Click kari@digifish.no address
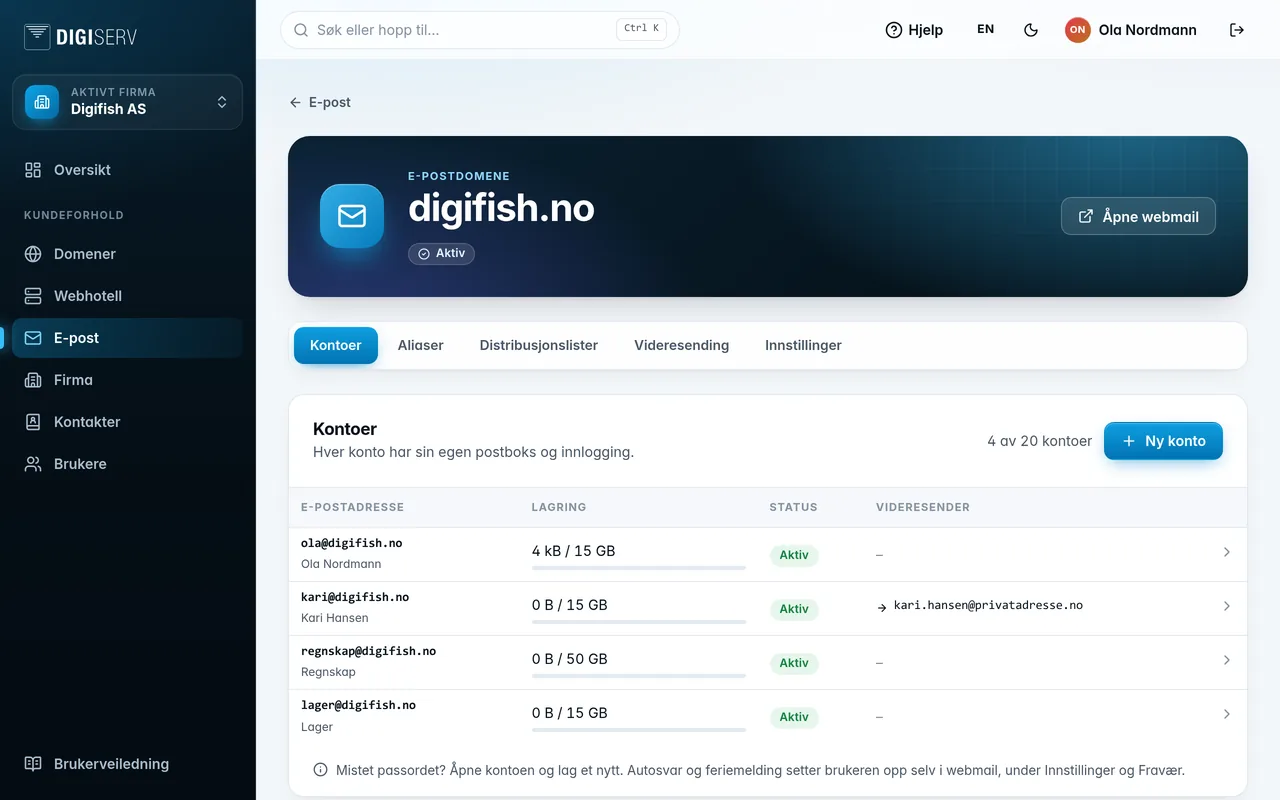This screenshot has height=800, width=1280. pyautogui.click(x=355, y=597)
